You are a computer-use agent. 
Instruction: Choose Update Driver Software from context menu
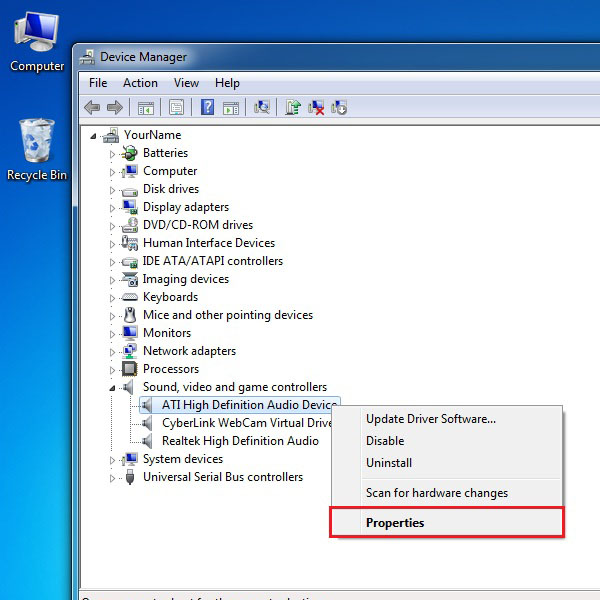(x=447, y=419)
